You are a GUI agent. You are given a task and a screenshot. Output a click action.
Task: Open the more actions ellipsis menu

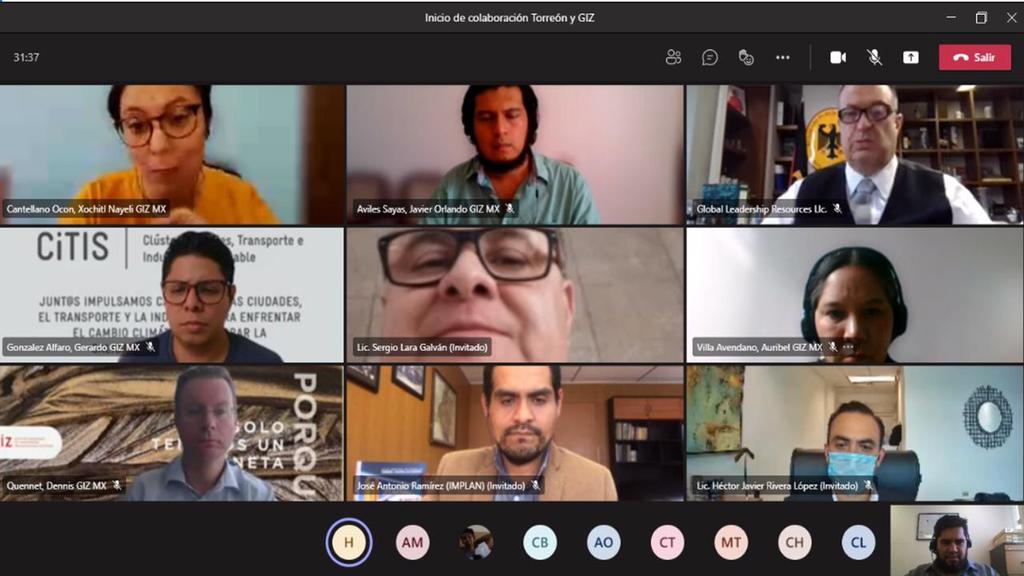782,57
